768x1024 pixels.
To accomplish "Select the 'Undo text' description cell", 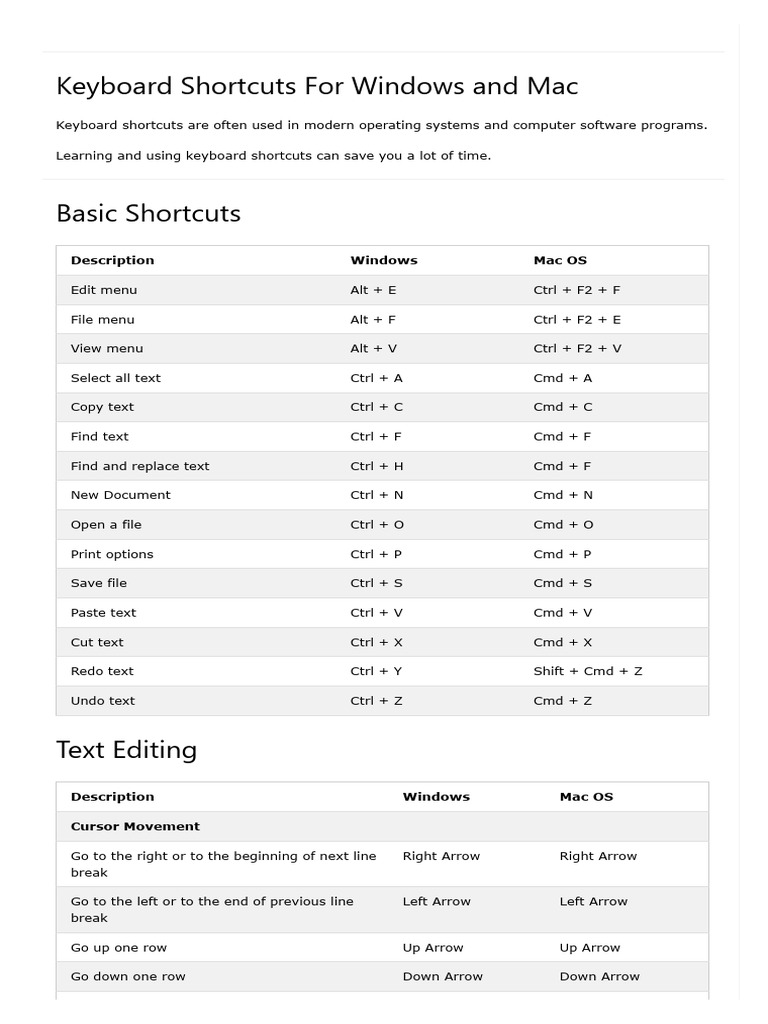I will point(102,701).
